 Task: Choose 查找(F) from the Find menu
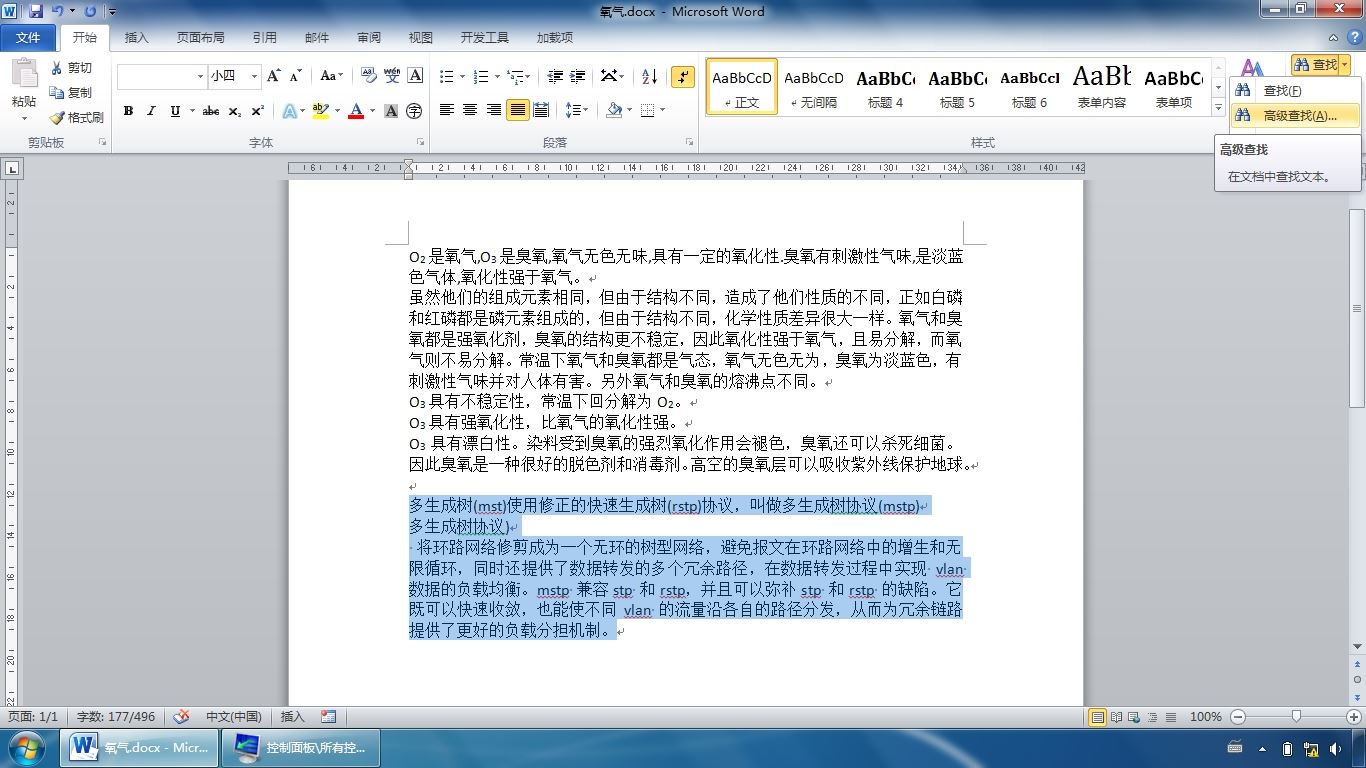coord(1295,91)
